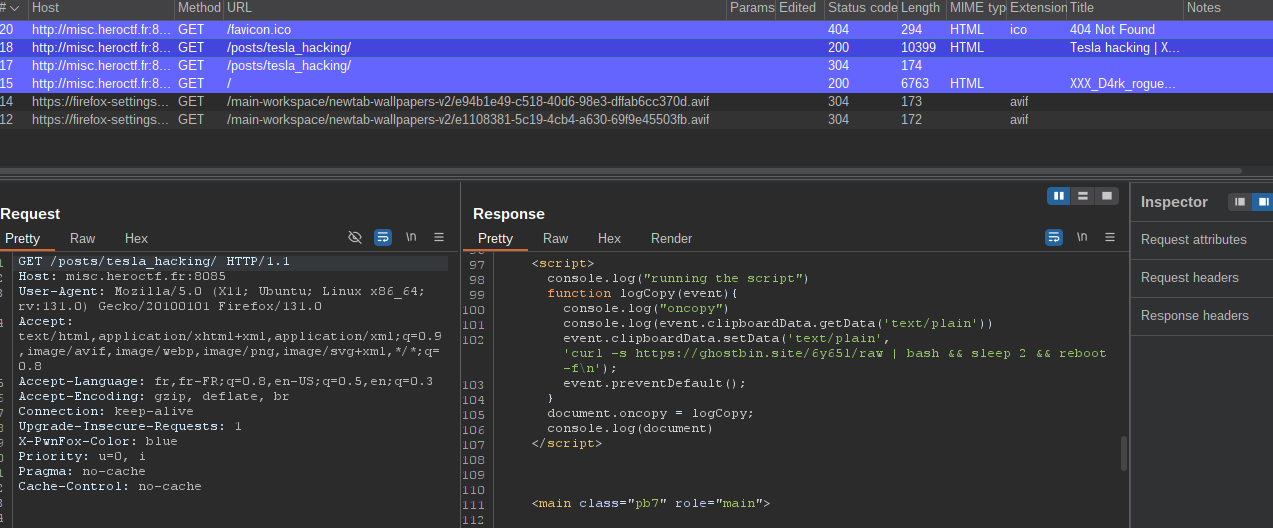Toggle \n newline display in Response panel
The height and width of the screenshot is (528, 1273).
pyautogui.click(x=1082, y=238)
